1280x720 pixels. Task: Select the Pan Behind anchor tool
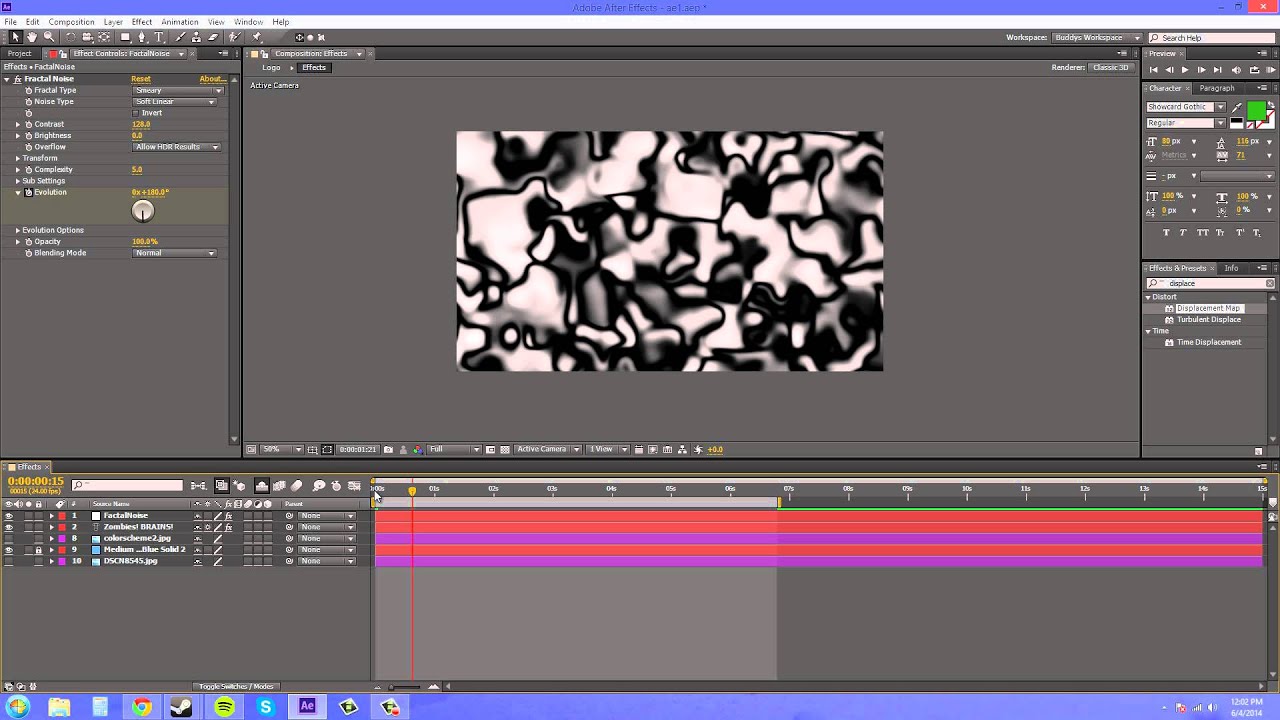104,38
